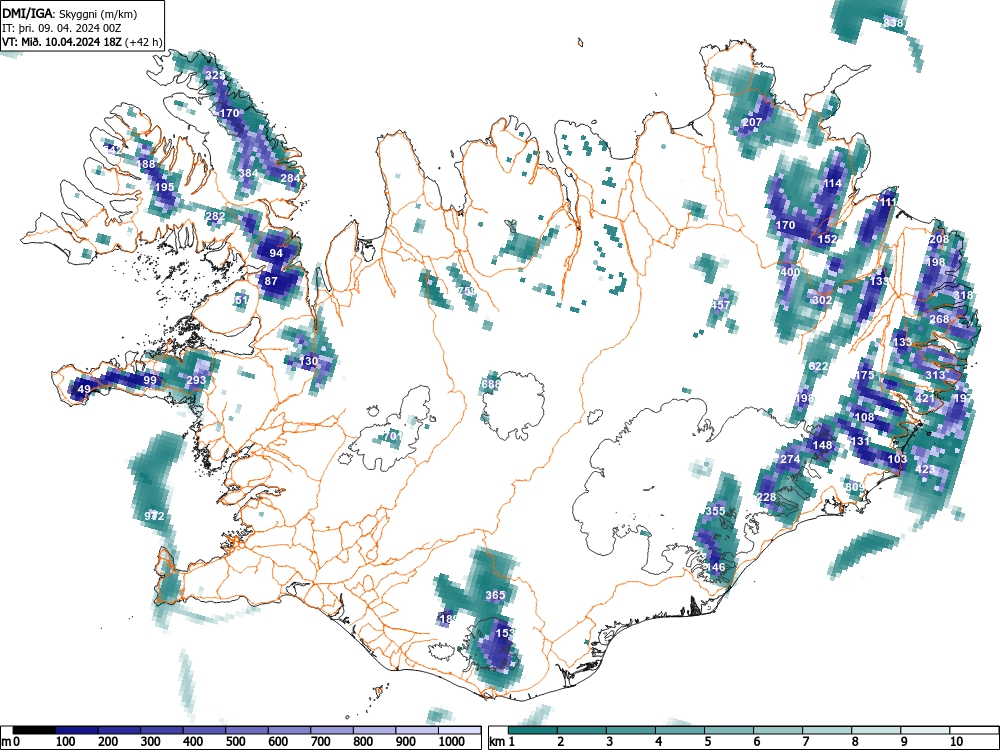Click the map value 108
The image size is (1000, 750).
coord(864,417)
